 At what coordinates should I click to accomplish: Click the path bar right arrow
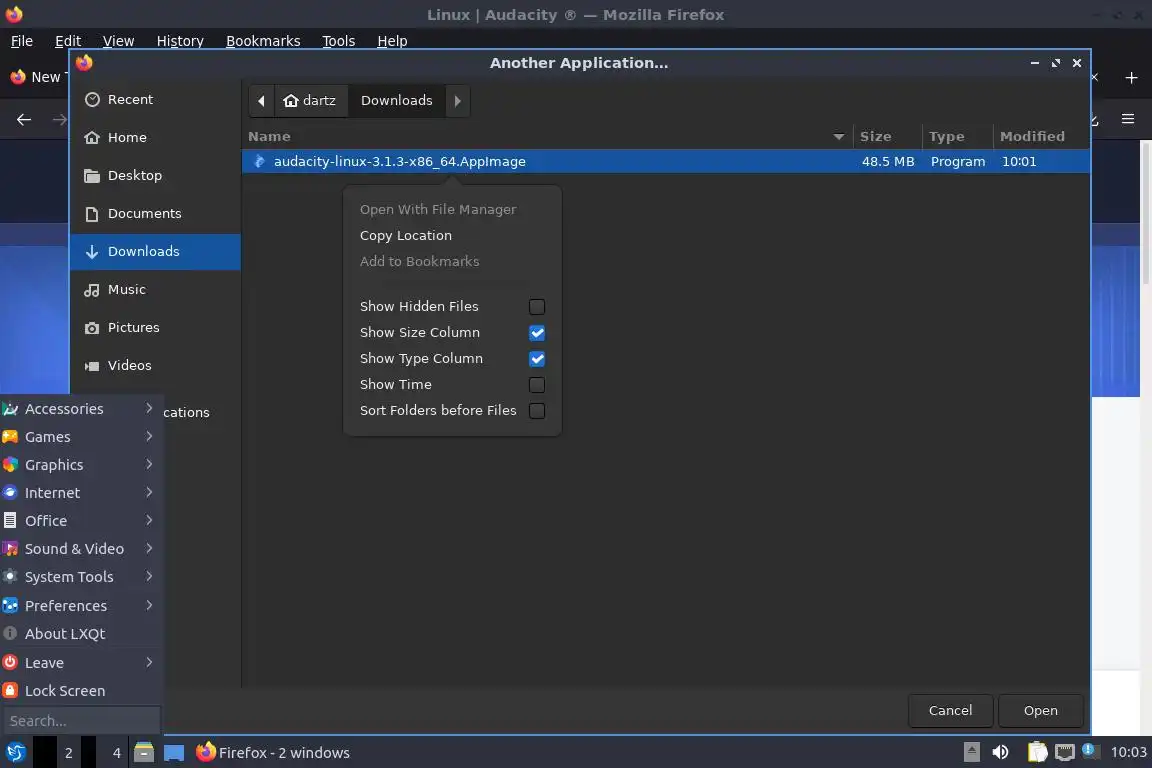tap(457, 101)
